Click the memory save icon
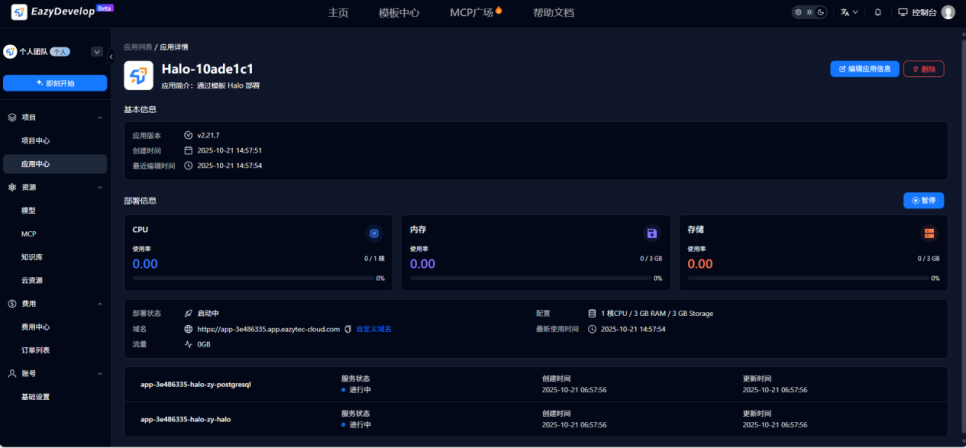This screenshot has height=448, width=966. (x=652, y=233)
